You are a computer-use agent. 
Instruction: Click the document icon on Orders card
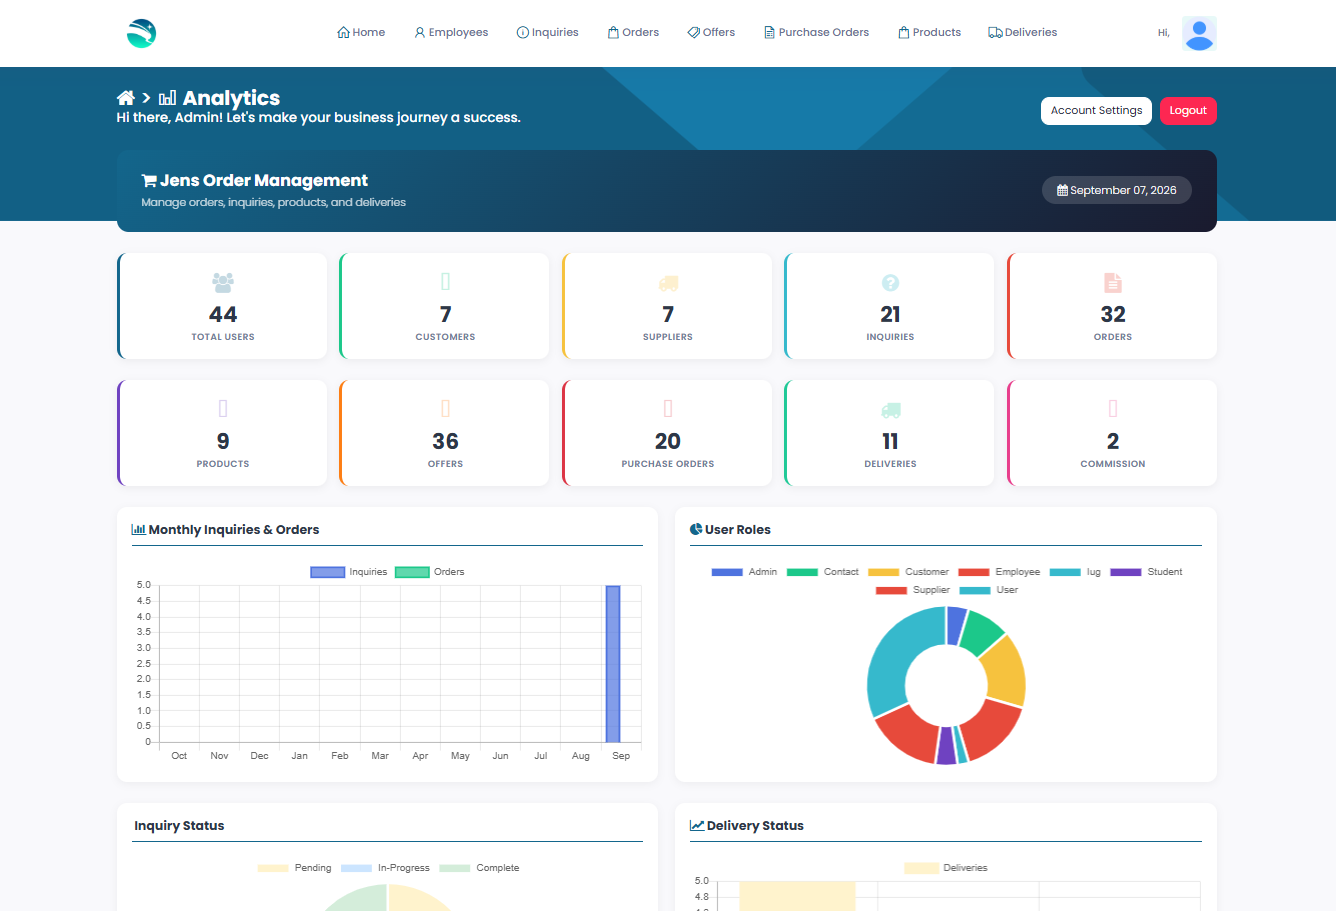(x=1113, y=283)
